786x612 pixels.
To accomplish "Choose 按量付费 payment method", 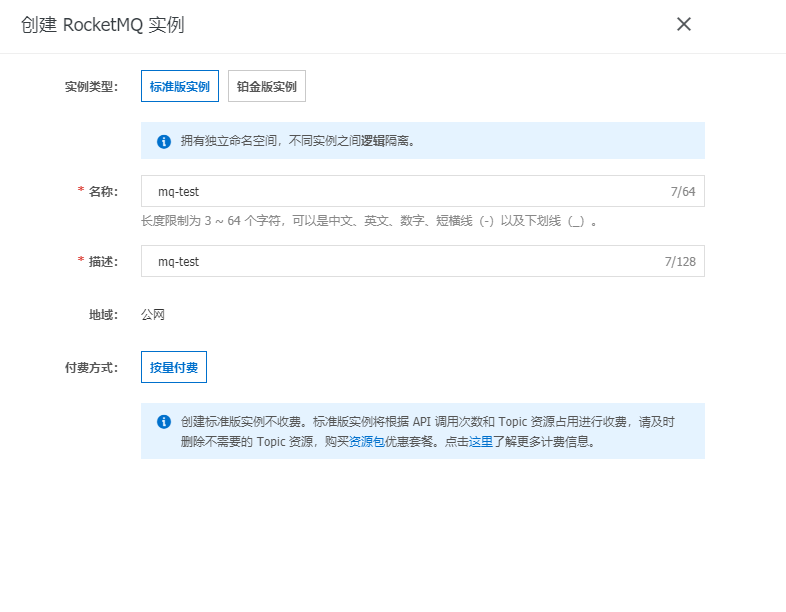I will click(x=173, y=367).
